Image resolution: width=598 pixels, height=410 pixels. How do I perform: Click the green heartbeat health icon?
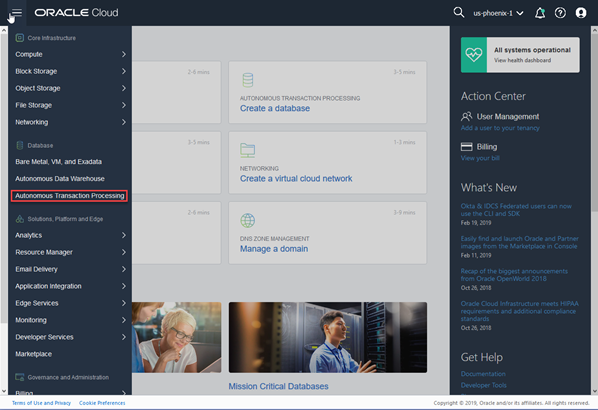(474, 55)
